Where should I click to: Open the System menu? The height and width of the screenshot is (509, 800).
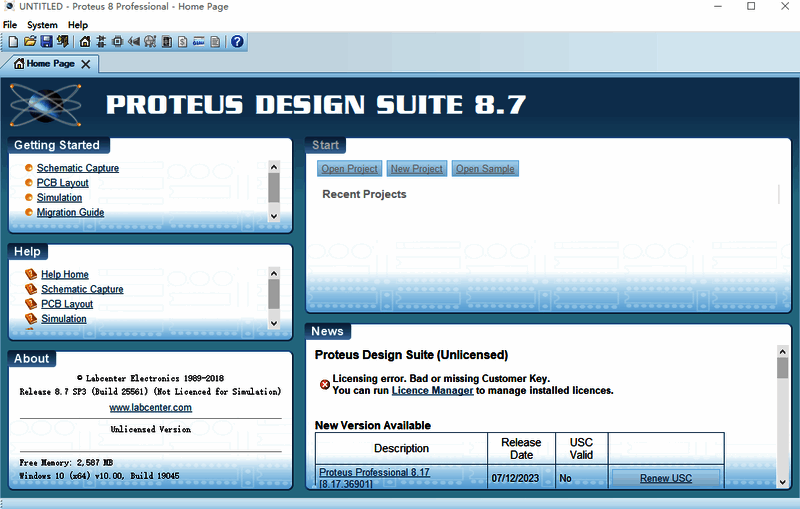tap(42, 25)
